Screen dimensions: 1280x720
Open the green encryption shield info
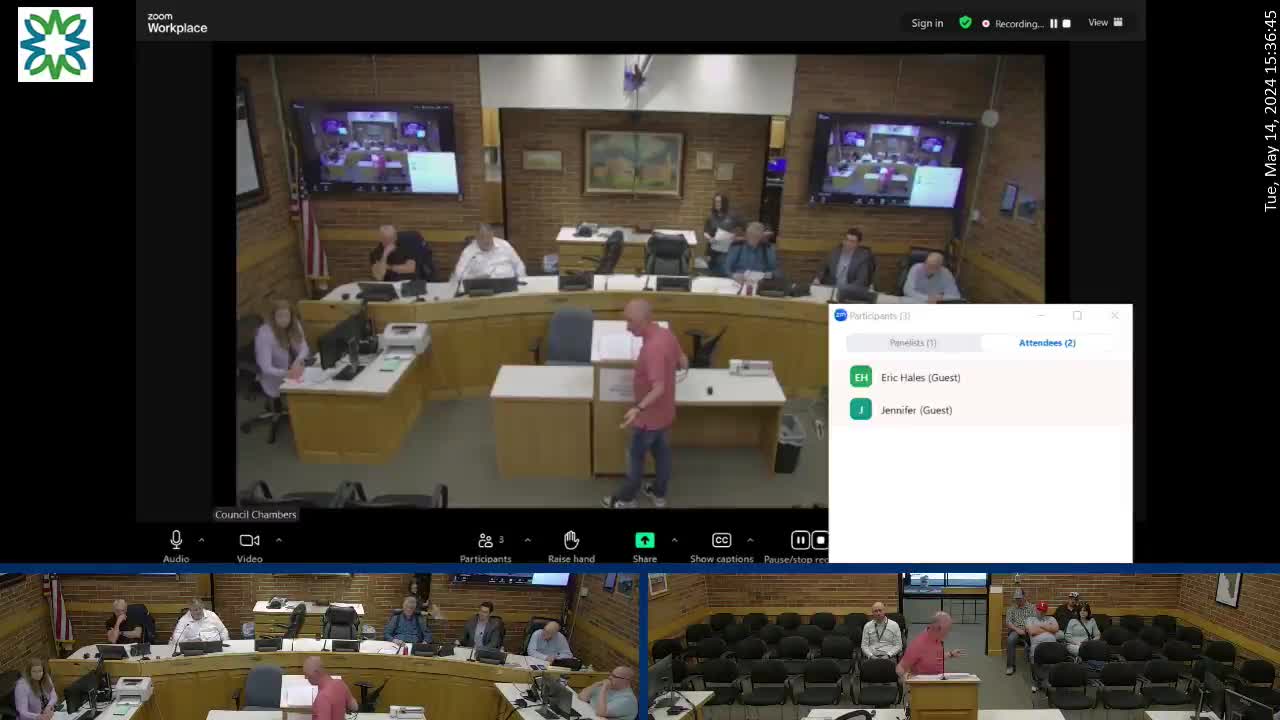click(x=965, y=22)
